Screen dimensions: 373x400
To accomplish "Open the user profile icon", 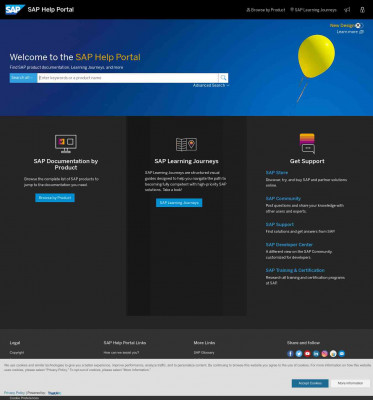I will coord(362,10).
